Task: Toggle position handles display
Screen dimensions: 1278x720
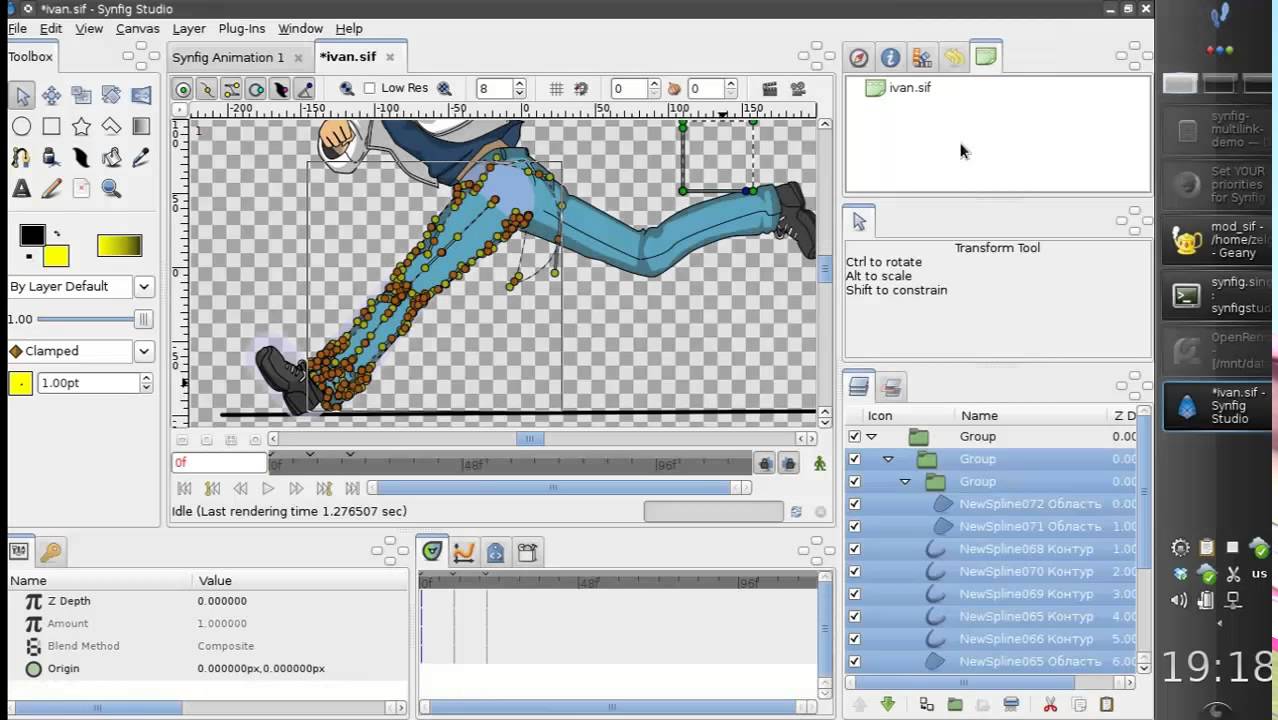Action: click(183, 89)
